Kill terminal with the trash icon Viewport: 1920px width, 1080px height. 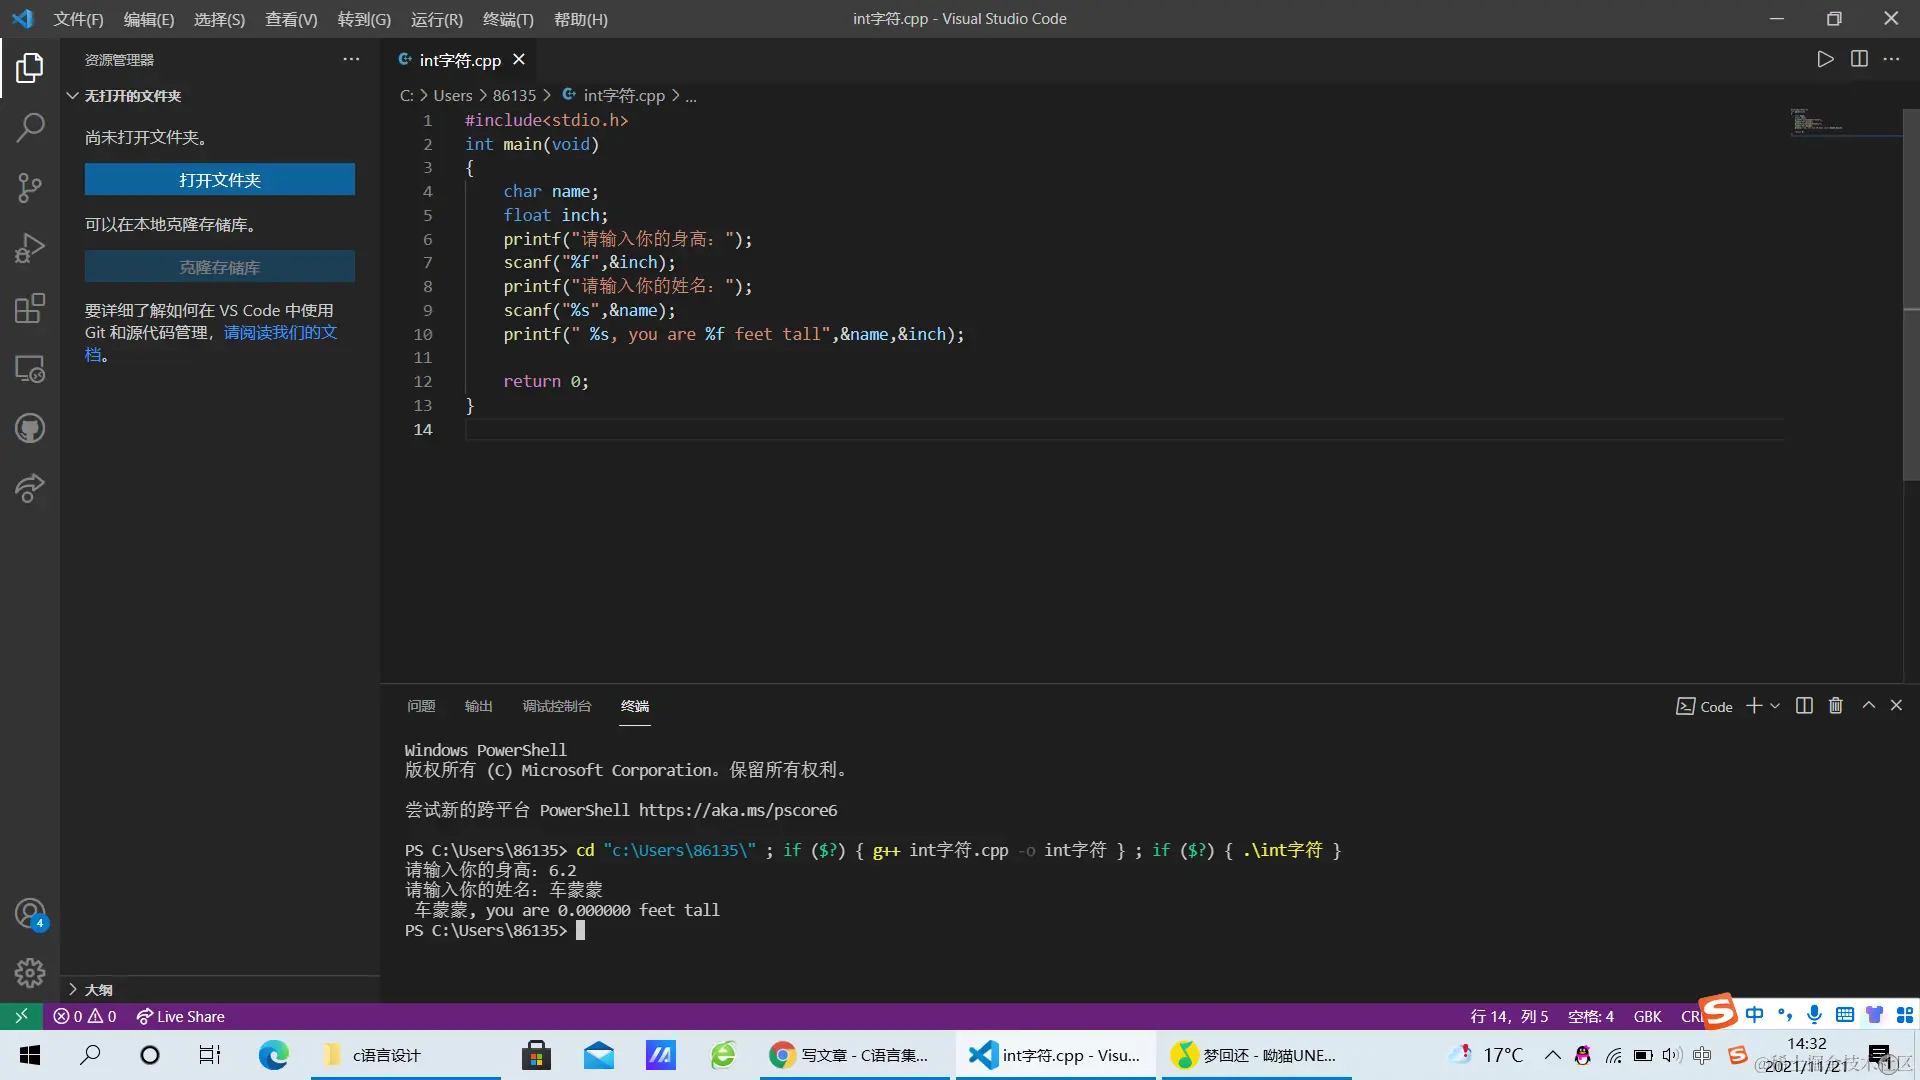click(1835, 706)
